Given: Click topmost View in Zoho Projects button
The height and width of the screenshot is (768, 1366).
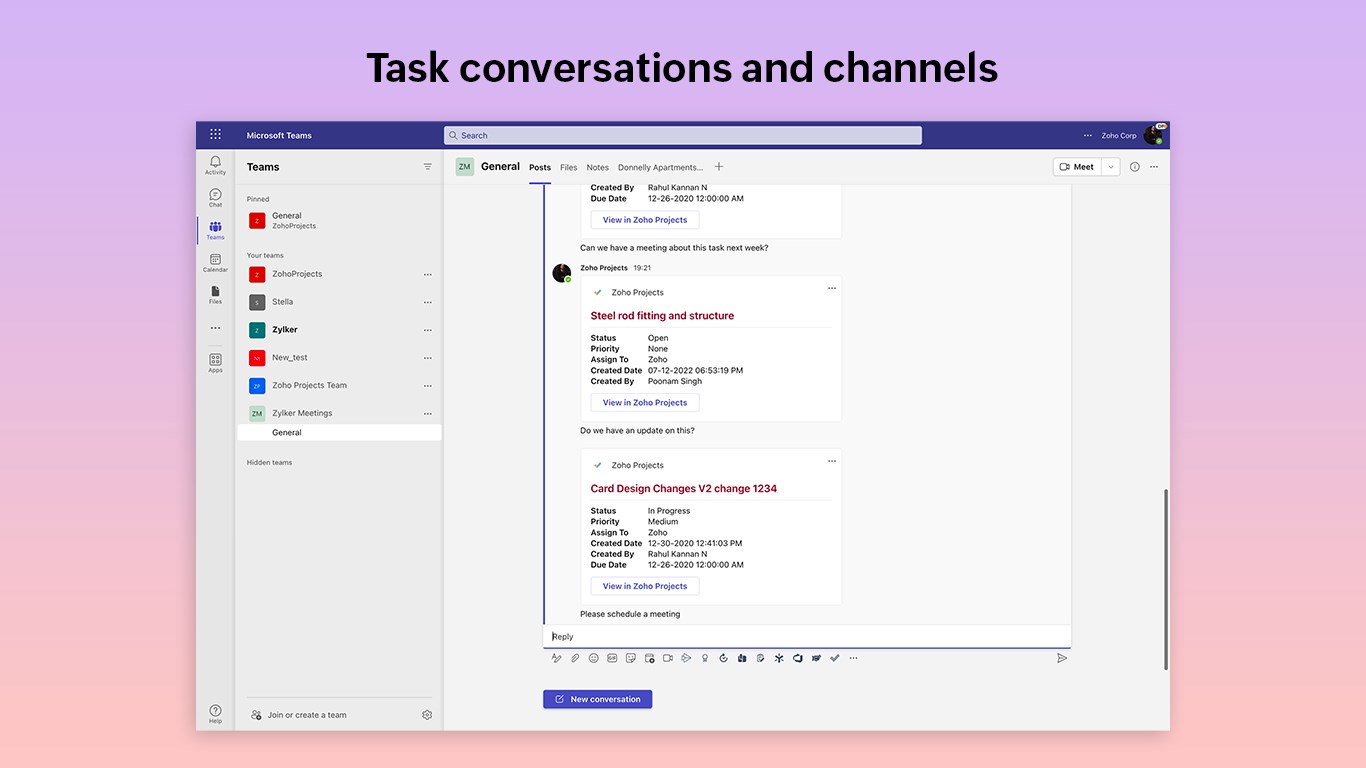Looking at the screenshot, I should coord(645,220).
